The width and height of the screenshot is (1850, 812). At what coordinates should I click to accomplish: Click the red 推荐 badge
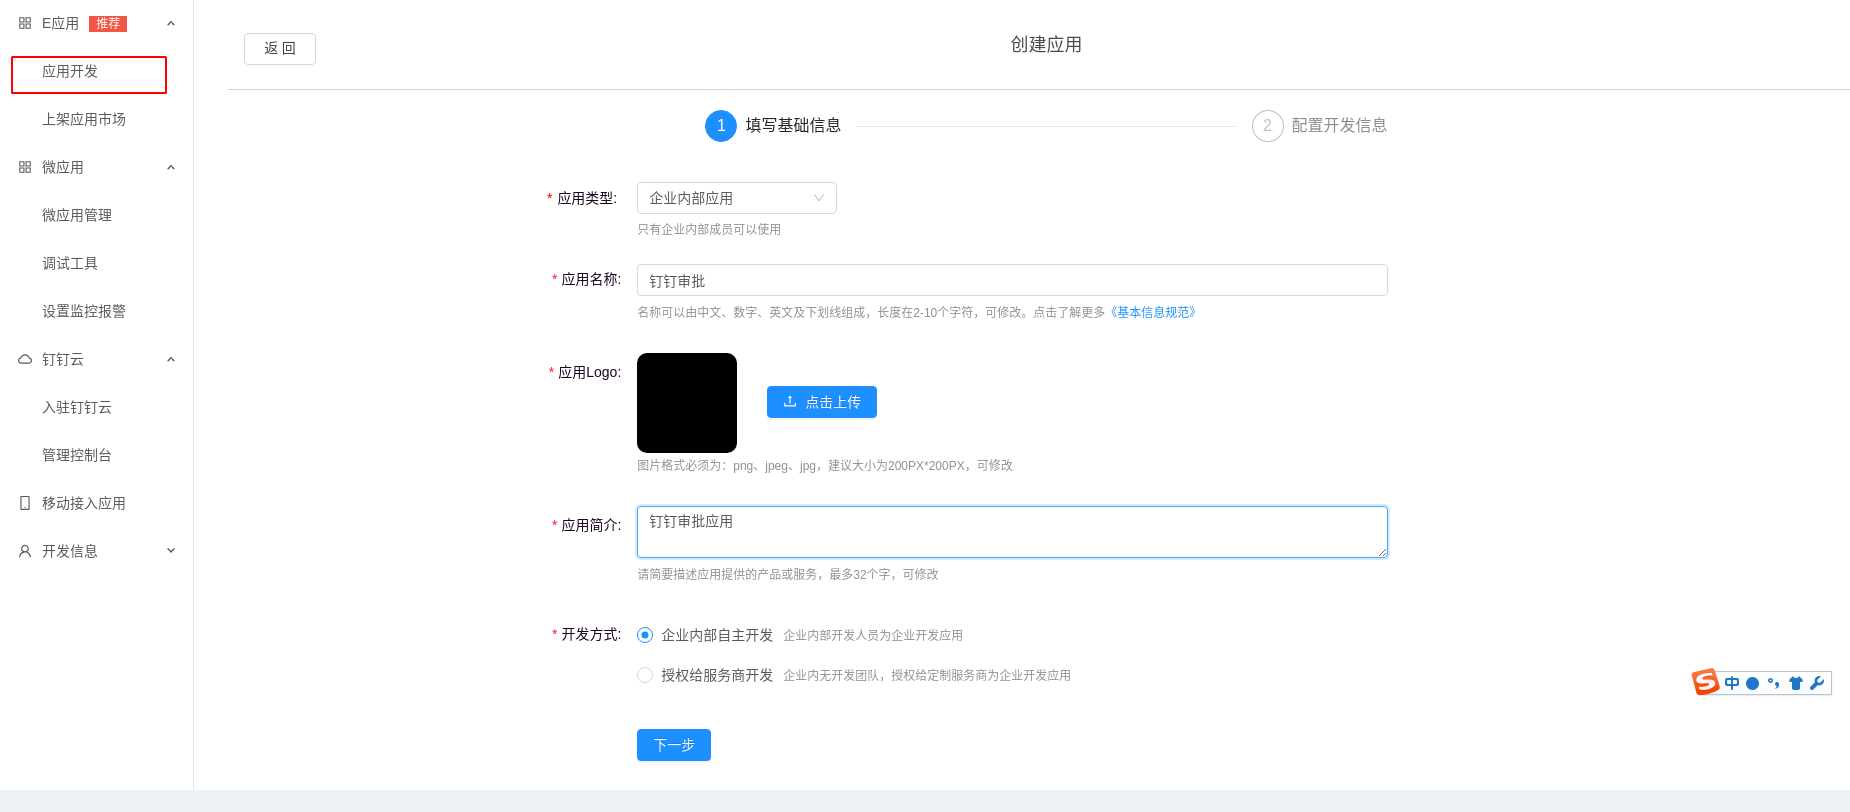108,23
